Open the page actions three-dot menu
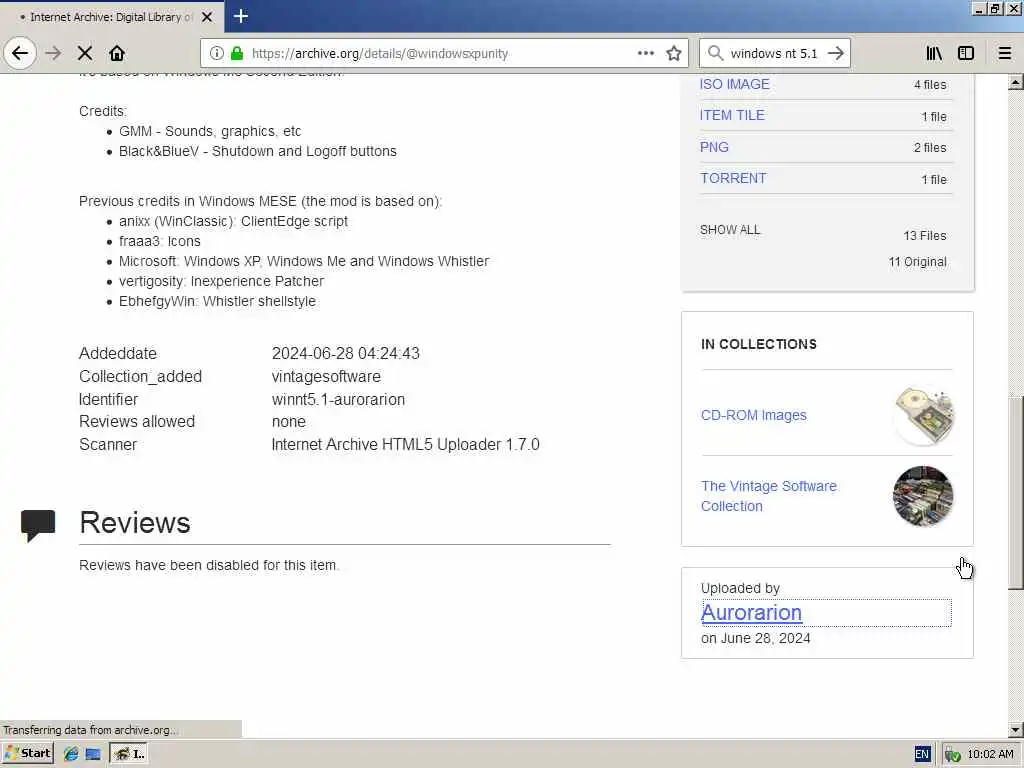 (x=645, y=53)
